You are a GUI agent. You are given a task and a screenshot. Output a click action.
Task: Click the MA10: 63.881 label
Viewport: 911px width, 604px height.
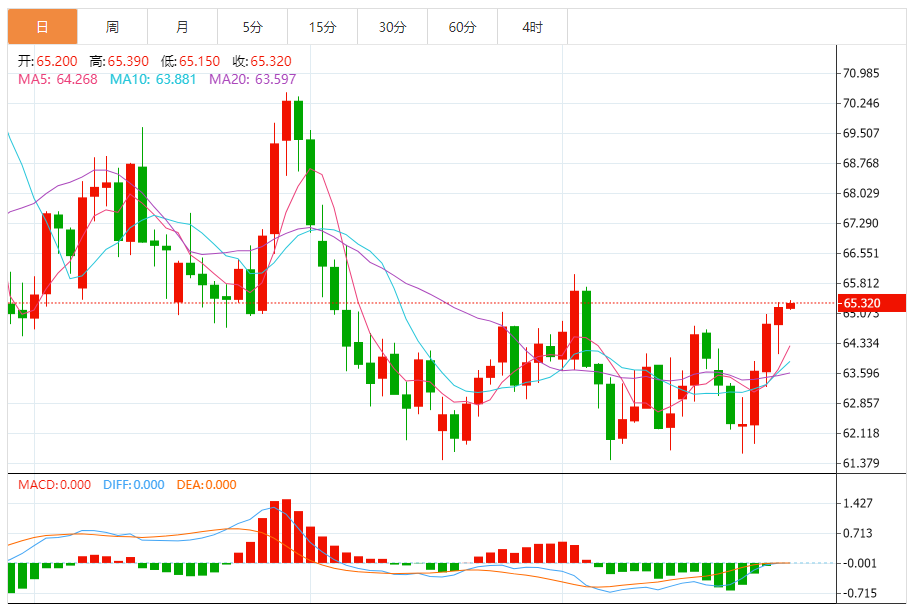(x=153, y=80)
